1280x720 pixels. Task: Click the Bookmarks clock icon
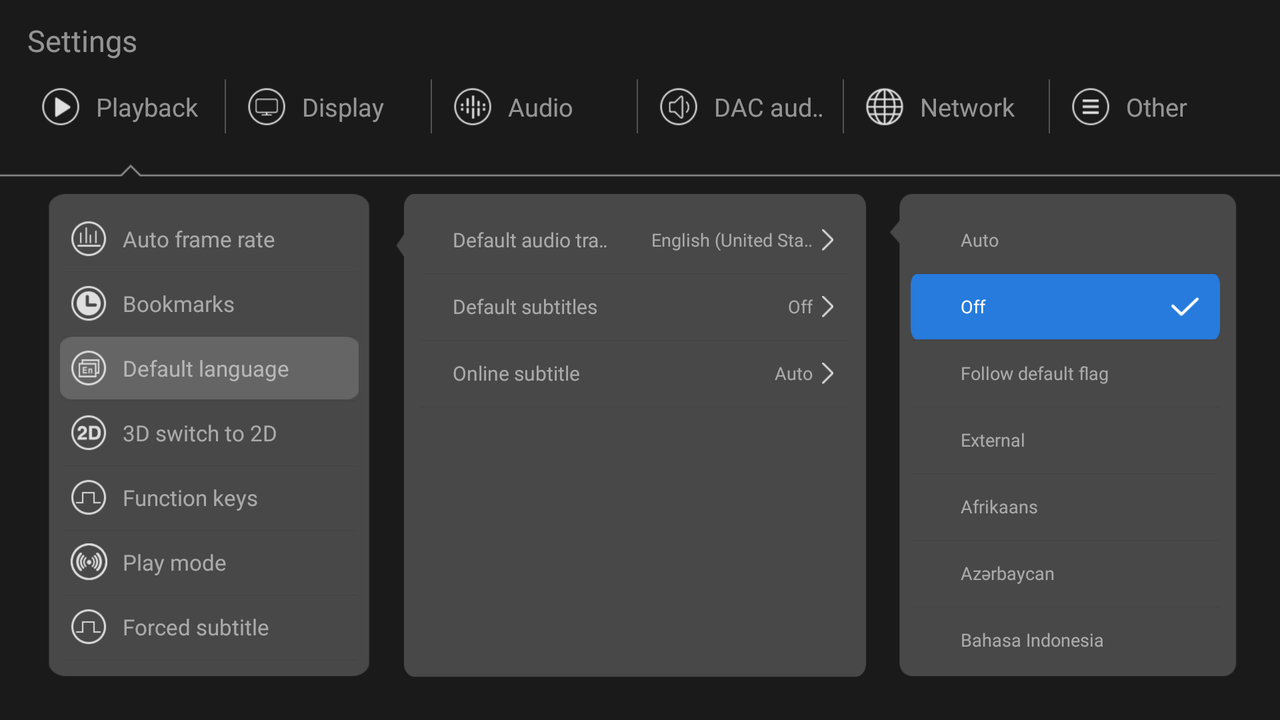pyautogui.click(x=89, y=304)
